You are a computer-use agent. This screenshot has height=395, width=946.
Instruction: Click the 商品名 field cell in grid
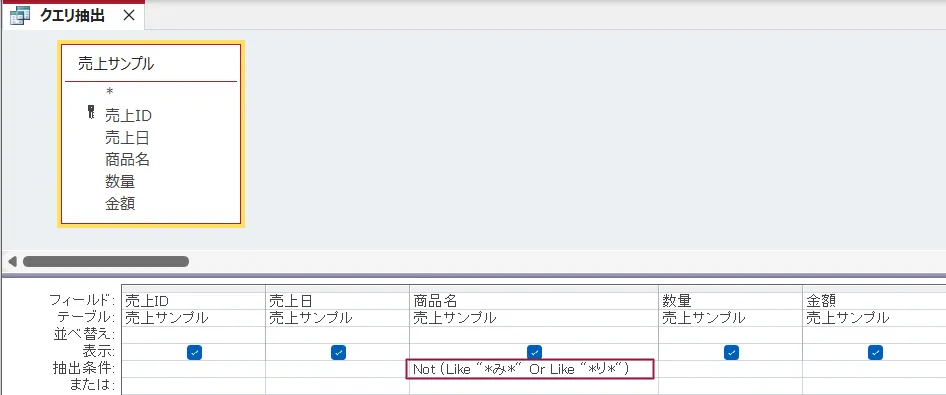click(x=534, y=300)
